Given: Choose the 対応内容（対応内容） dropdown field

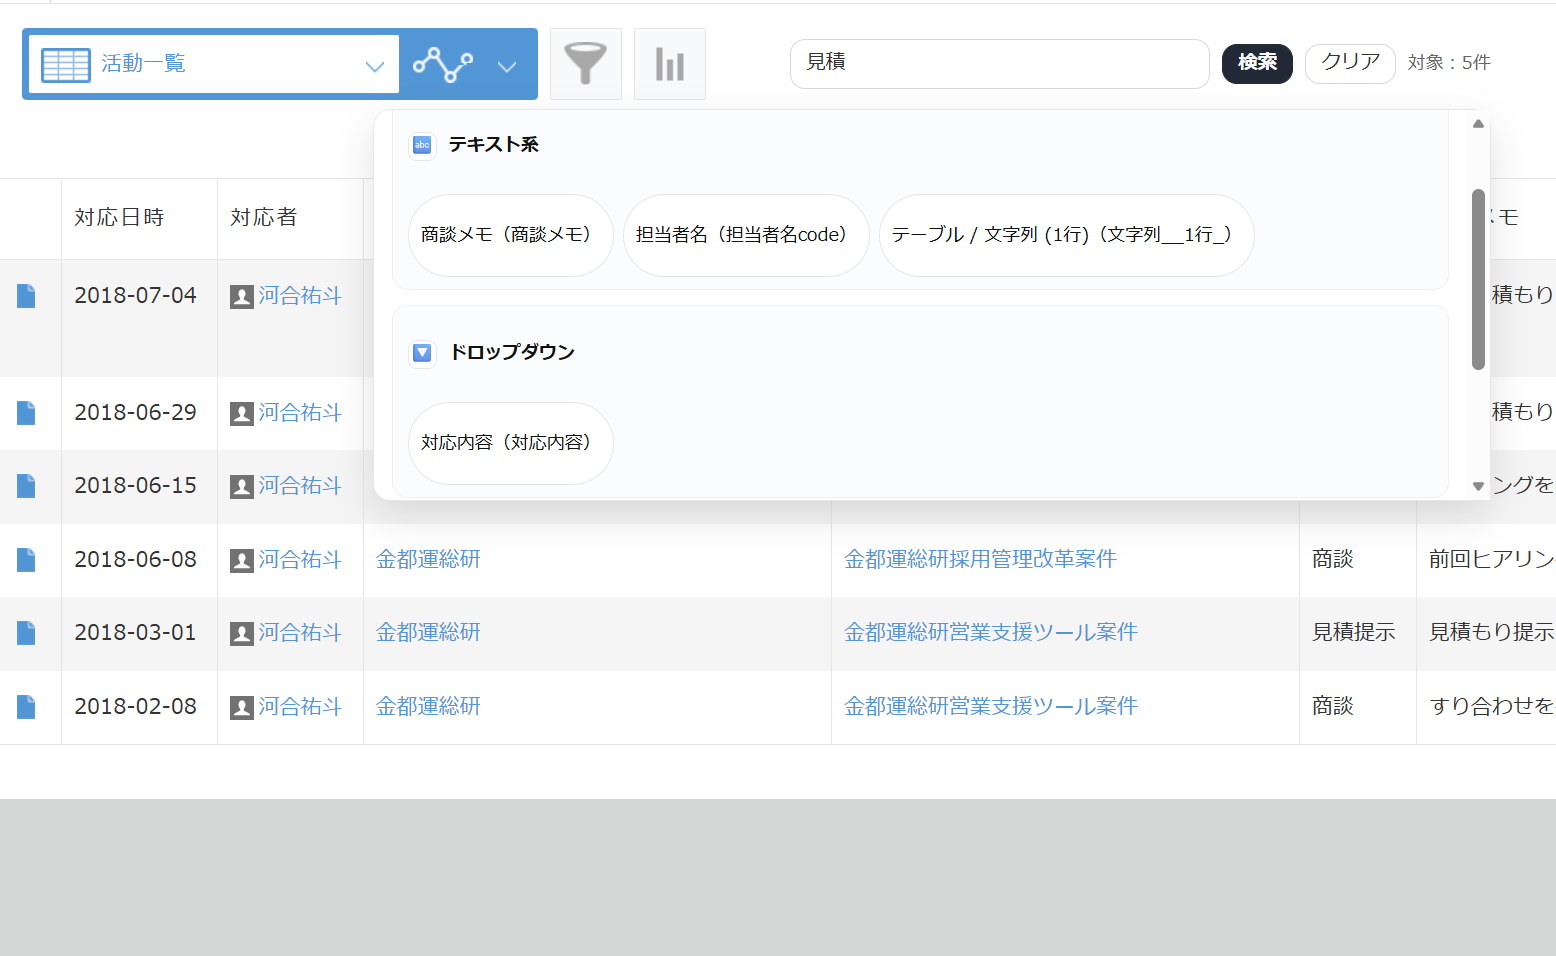Looking at the screenshot, I should [510, 443].
